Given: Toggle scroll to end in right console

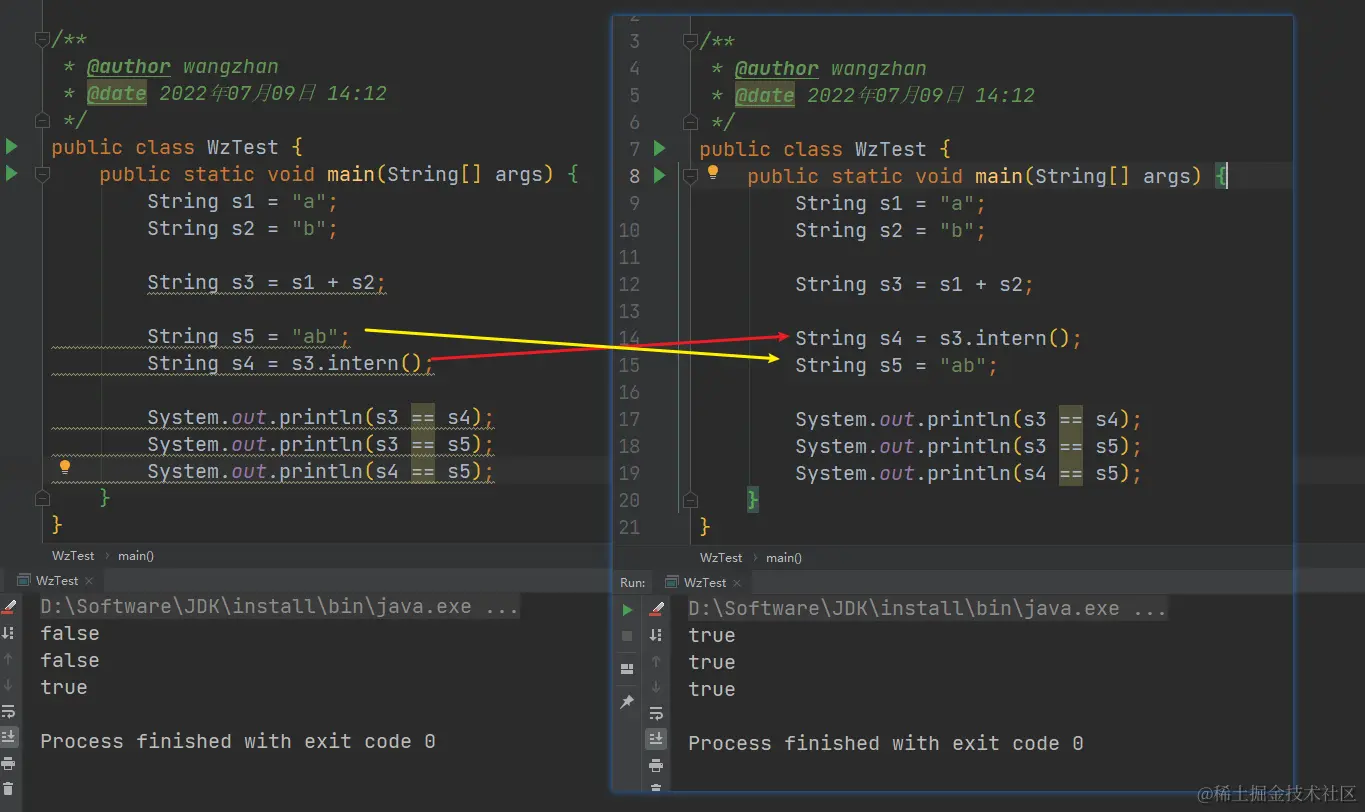Looking at the screenshot, I should (656, 739).
